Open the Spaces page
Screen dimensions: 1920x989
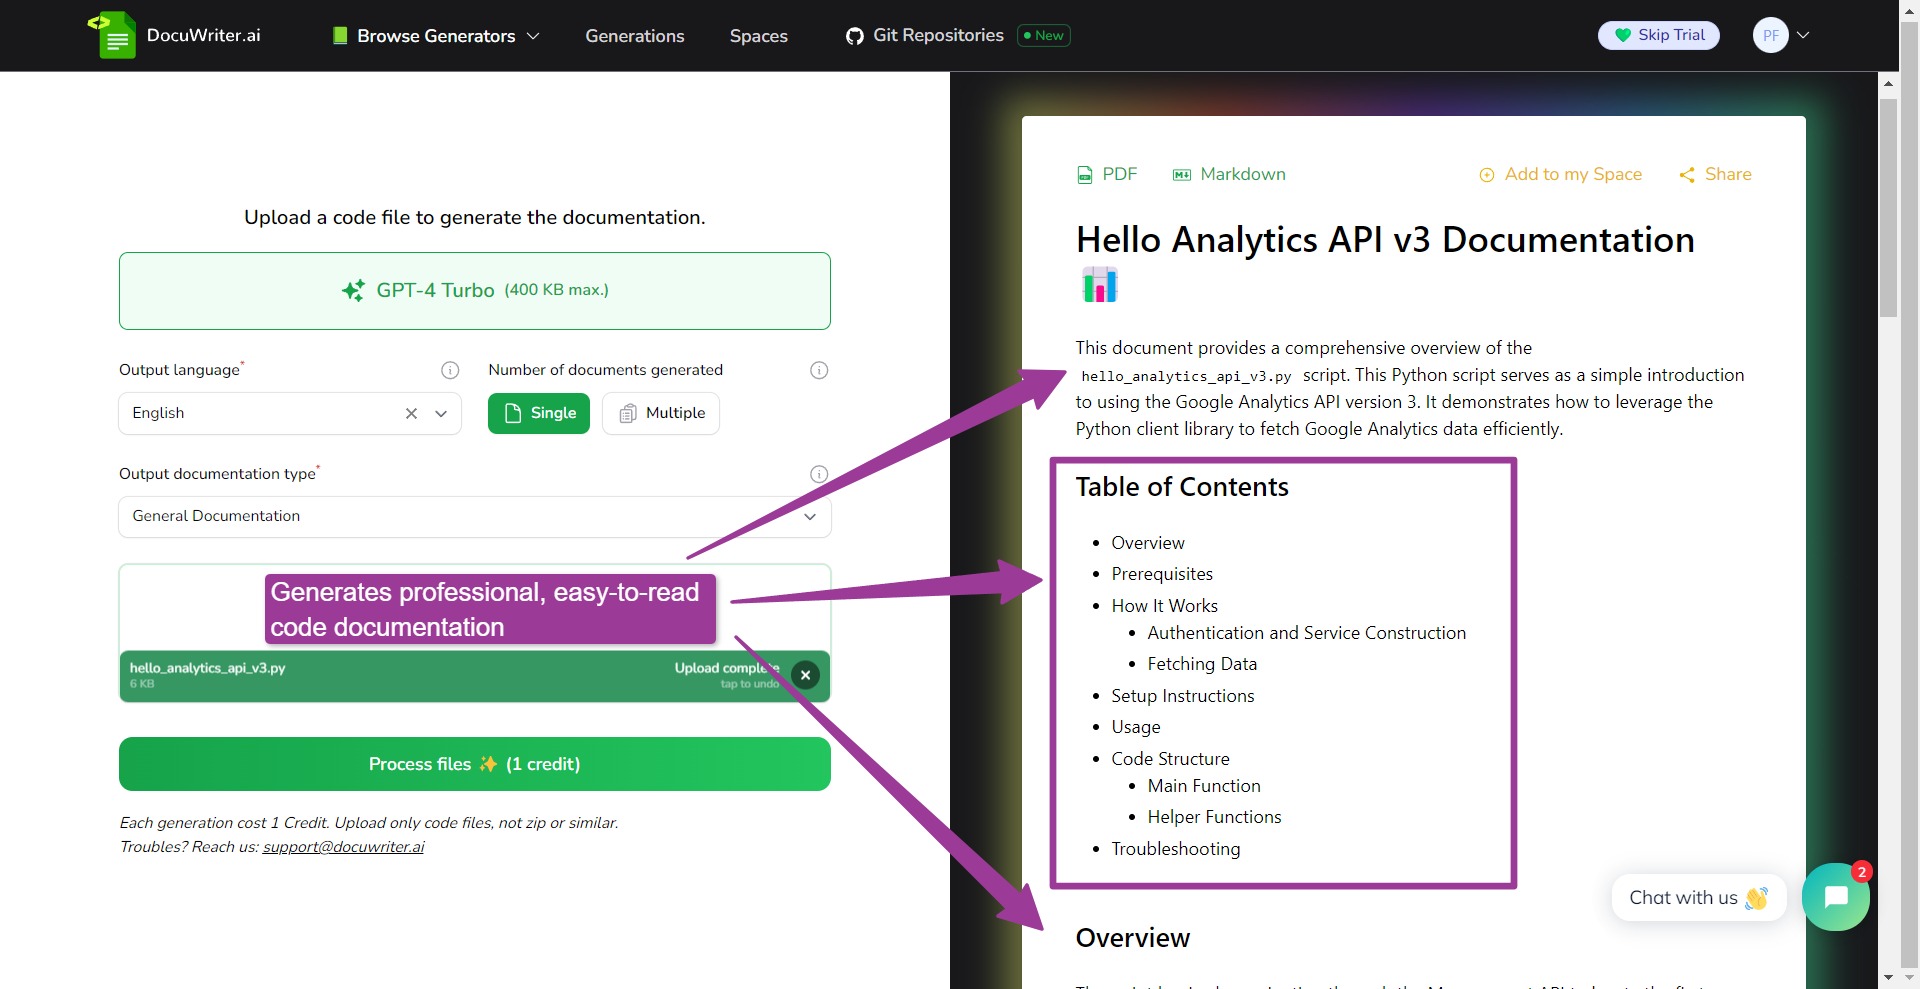pos(759,36)
